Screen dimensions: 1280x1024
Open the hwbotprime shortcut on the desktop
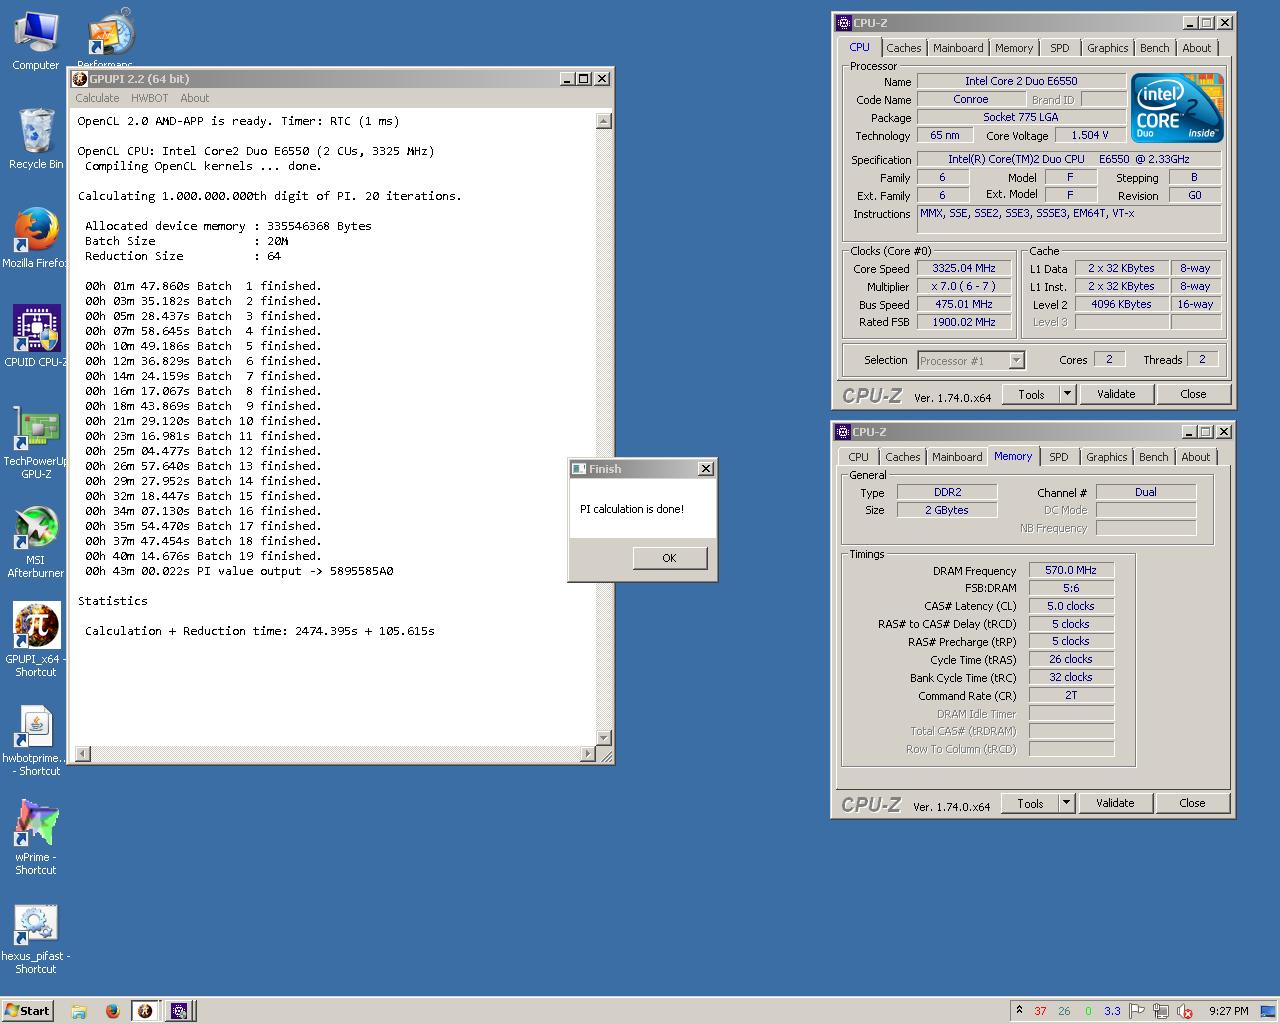click(x=35, y=739)
